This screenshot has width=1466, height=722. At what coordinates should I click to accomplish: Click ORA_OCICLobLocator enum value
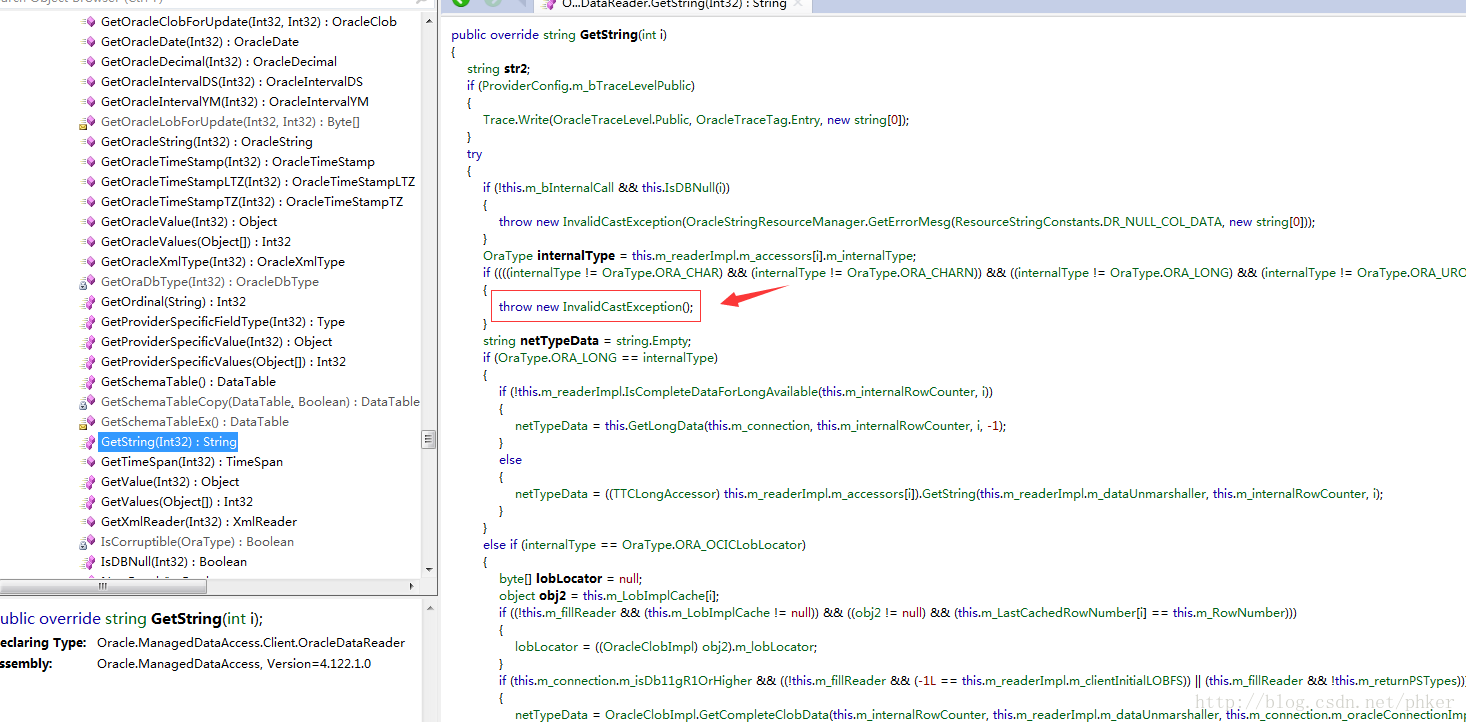tap(739, 545)
